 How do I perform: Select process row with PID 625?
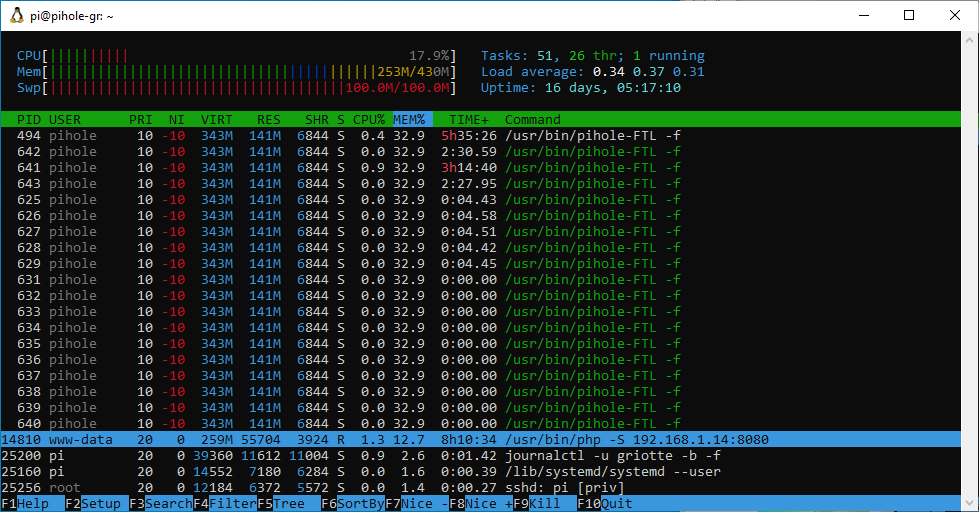coord(481,200)
